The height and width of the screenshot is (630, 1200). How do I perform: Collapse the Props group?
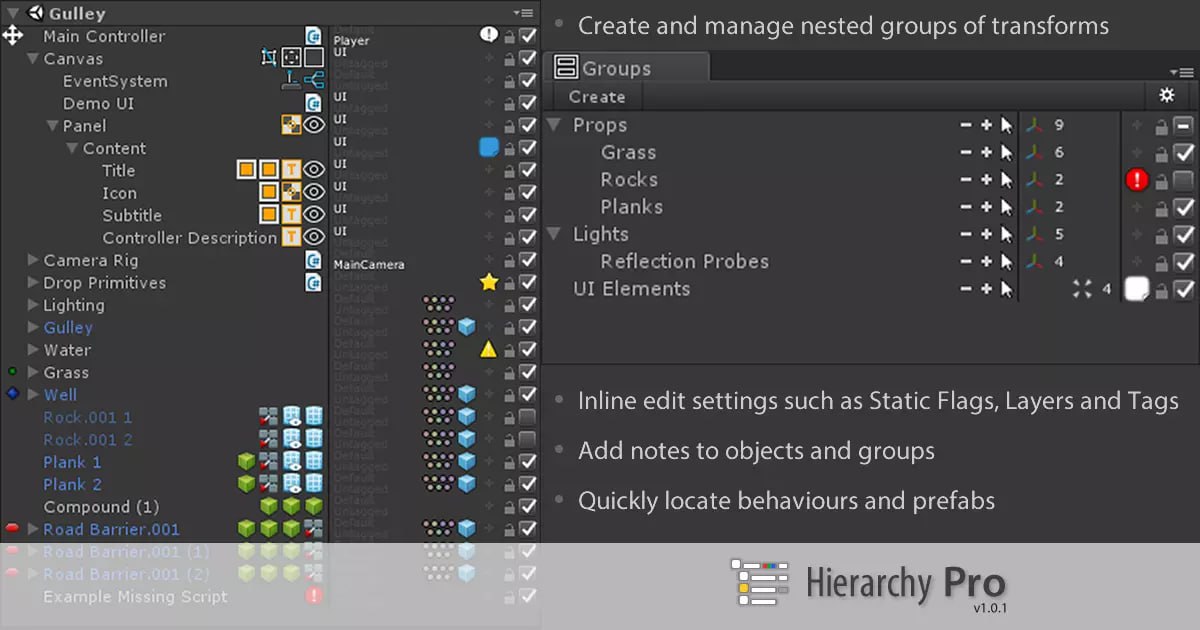point(554,124)
